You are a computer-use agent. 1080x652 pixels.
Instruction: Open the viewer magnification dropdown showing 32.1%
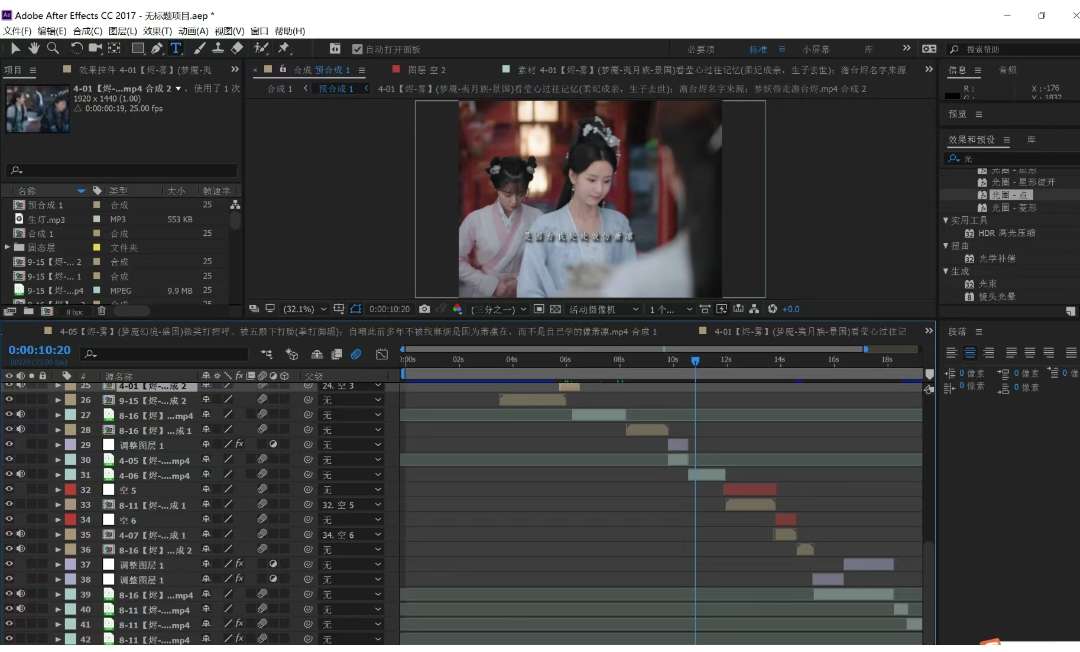click(305, 309)
